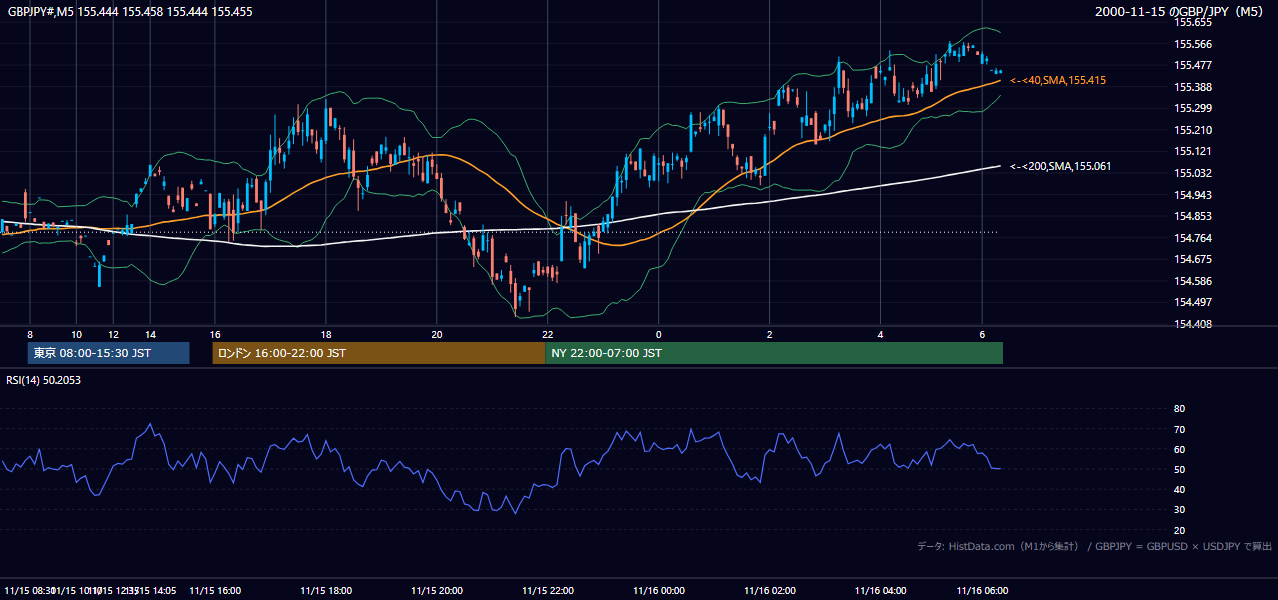Click price axis value 155.477
The height and width of the screenshot is (600, 1278).
point(1192,65)
